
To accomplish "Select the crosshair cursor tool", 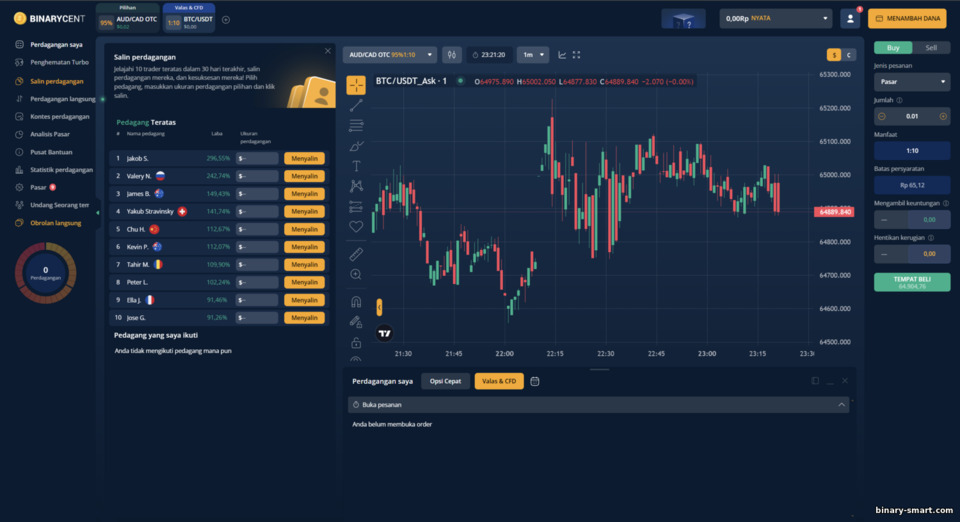I will pyautogui.click(x=356, y=85).
